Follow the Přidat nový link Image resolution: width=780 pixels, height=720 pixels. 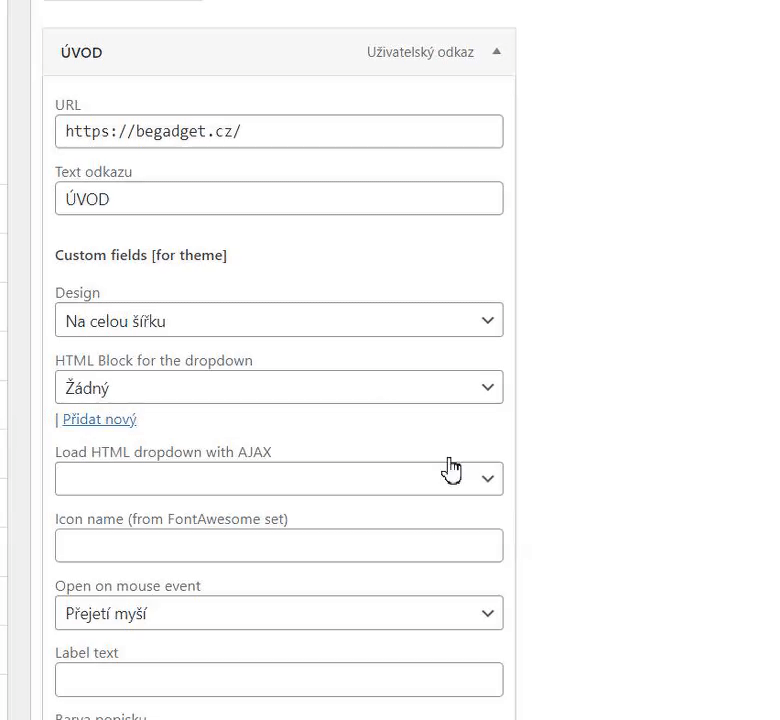[x=99, y=419]
